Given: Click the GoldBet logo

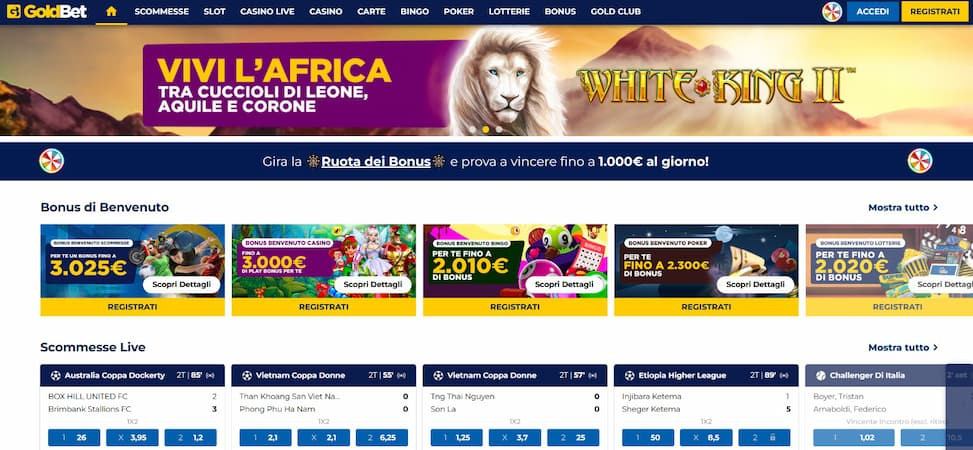Looking at the screenshot, I should (47, 11).
